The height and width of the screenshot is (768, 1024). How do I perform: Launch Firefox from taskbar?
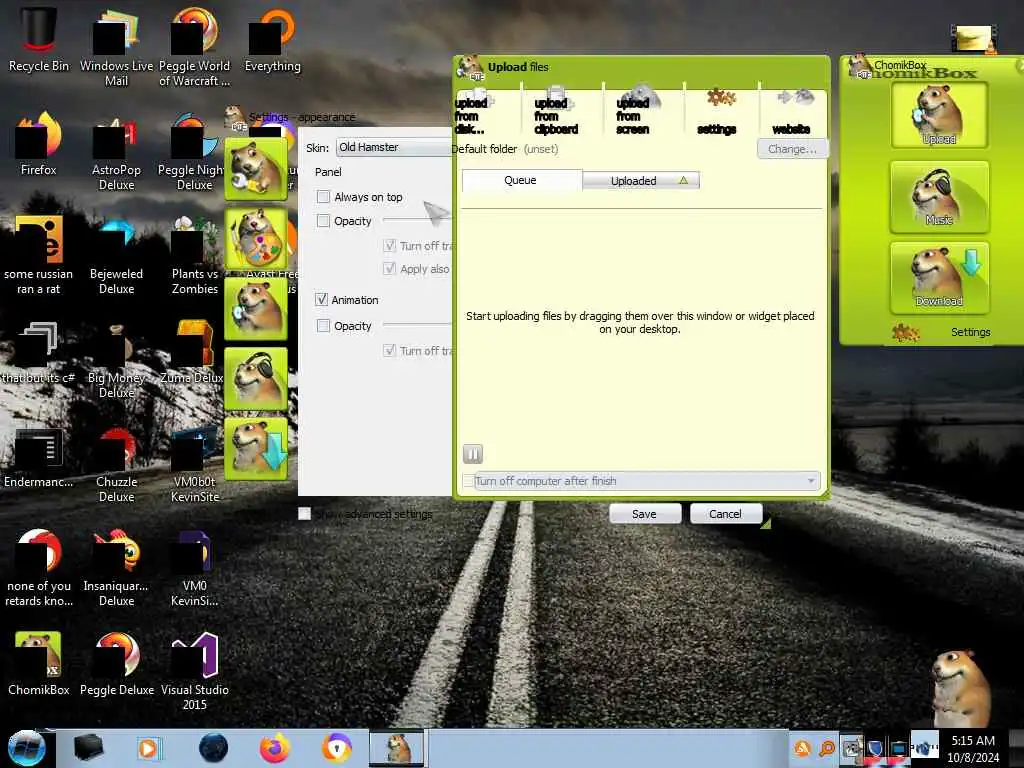click(275, 748)
